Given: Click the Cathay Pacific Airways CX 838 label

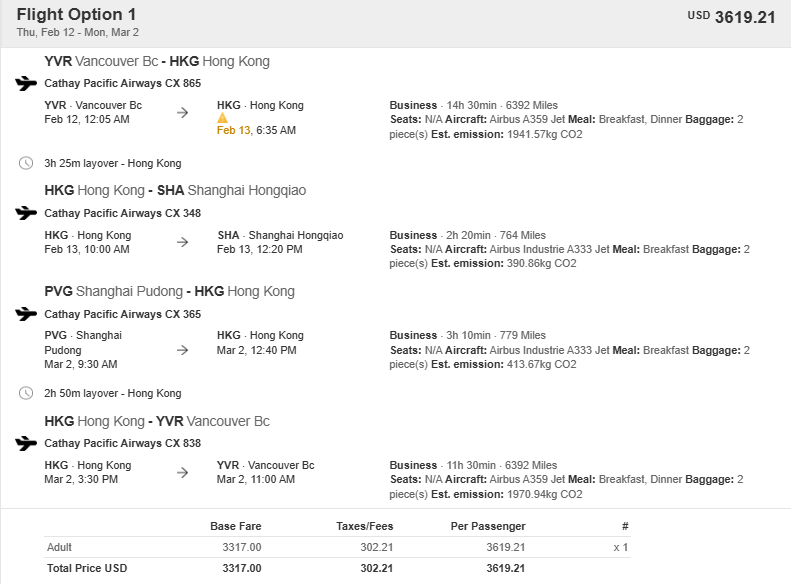Looking at the screenshot, I should [123, 443].
